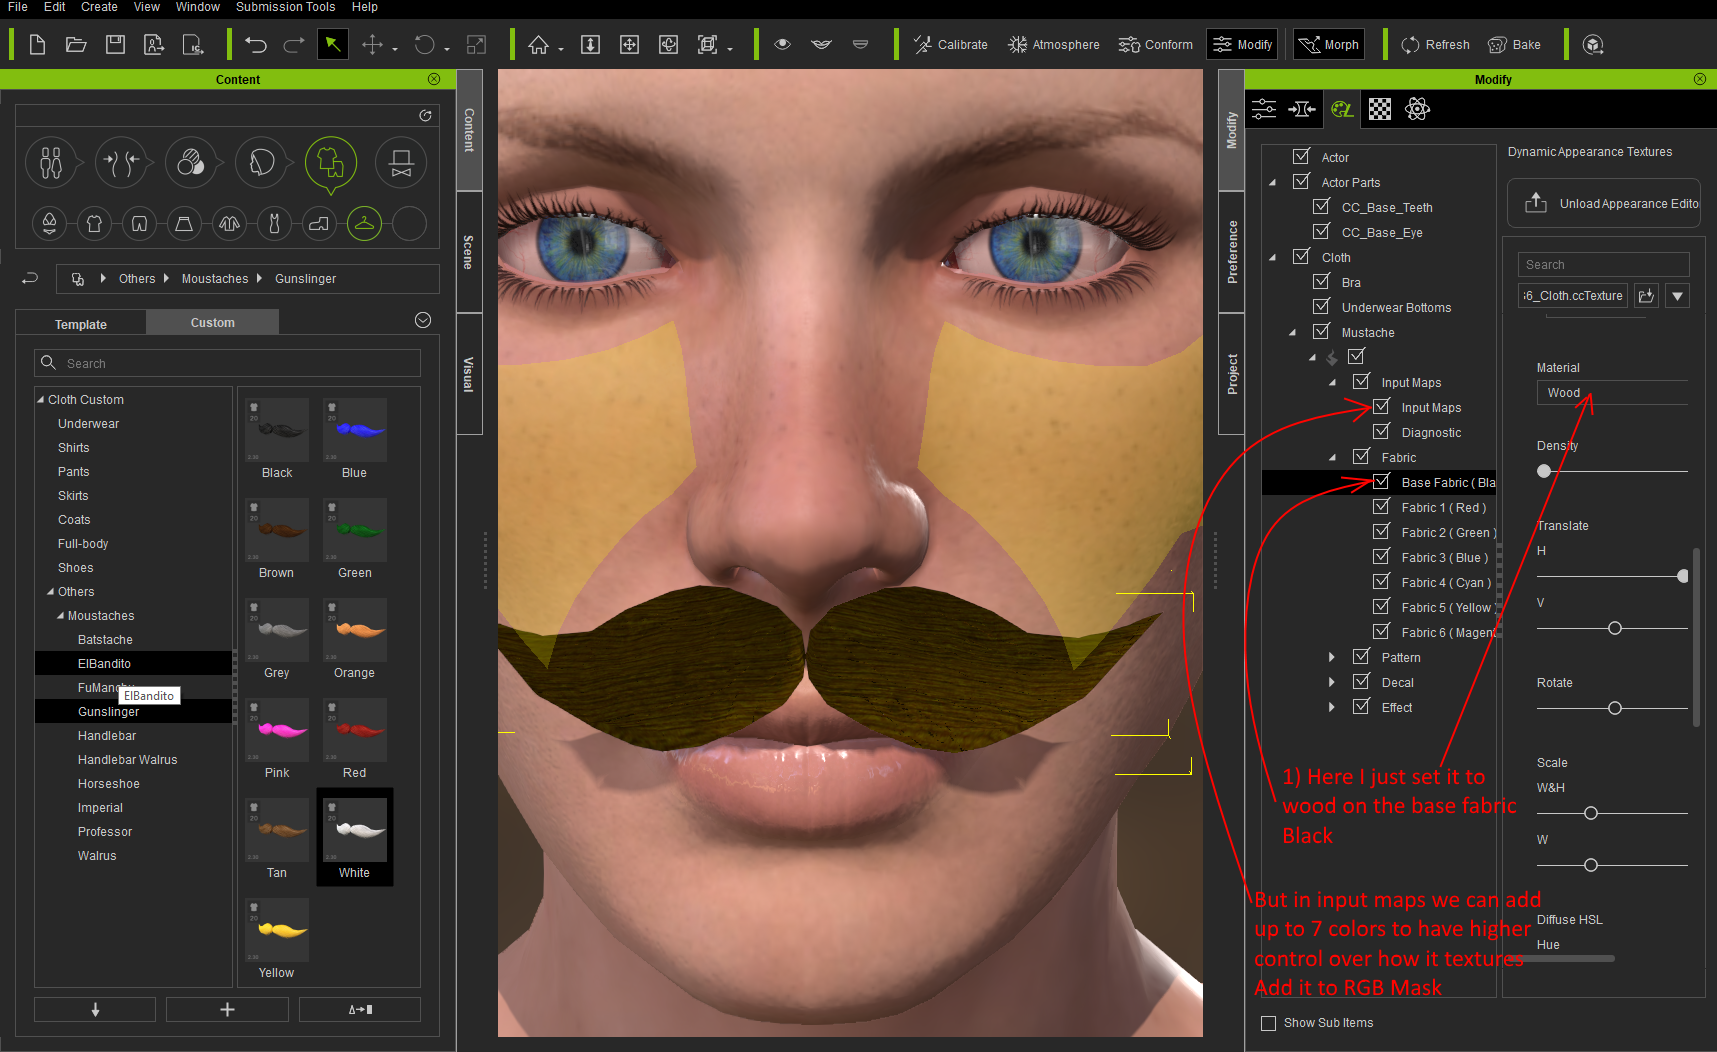Click the Content panel search field
The height and width of the screenshot is (1052, 1717).
point(228,363)
